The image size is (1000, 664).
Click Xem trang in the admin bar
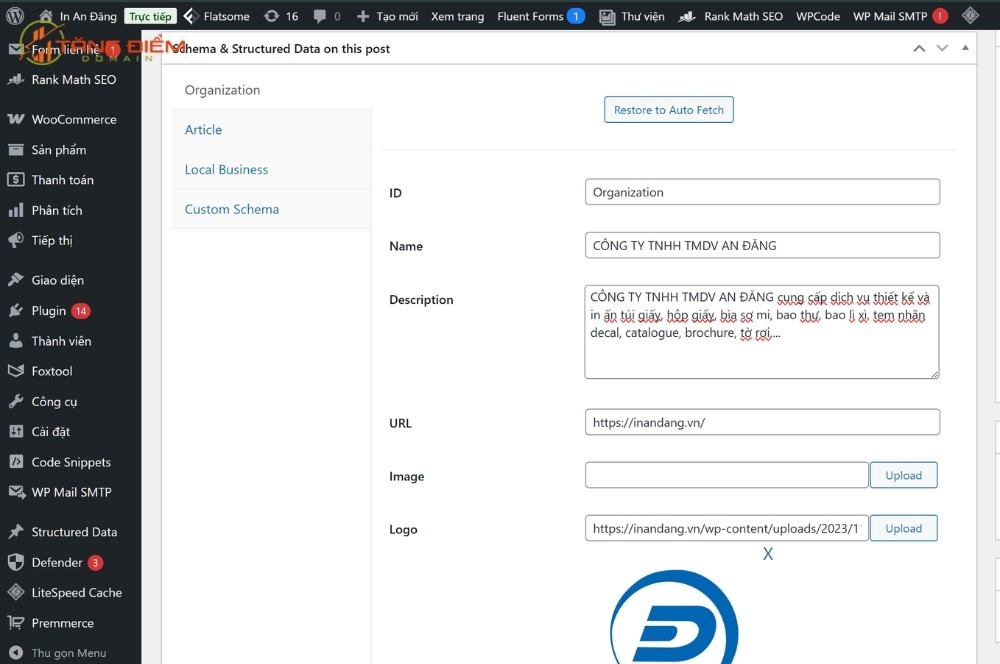[457, 16]
